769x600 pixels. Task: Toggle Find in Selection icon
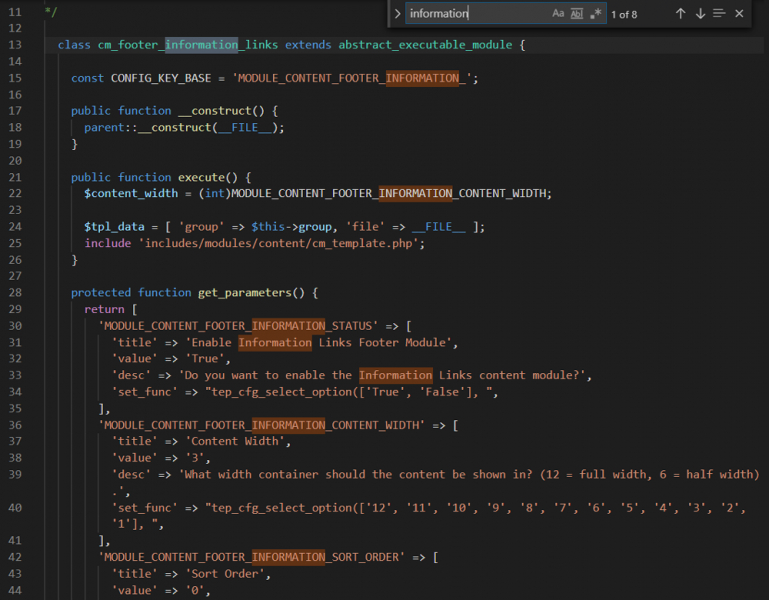pos(719,14)
